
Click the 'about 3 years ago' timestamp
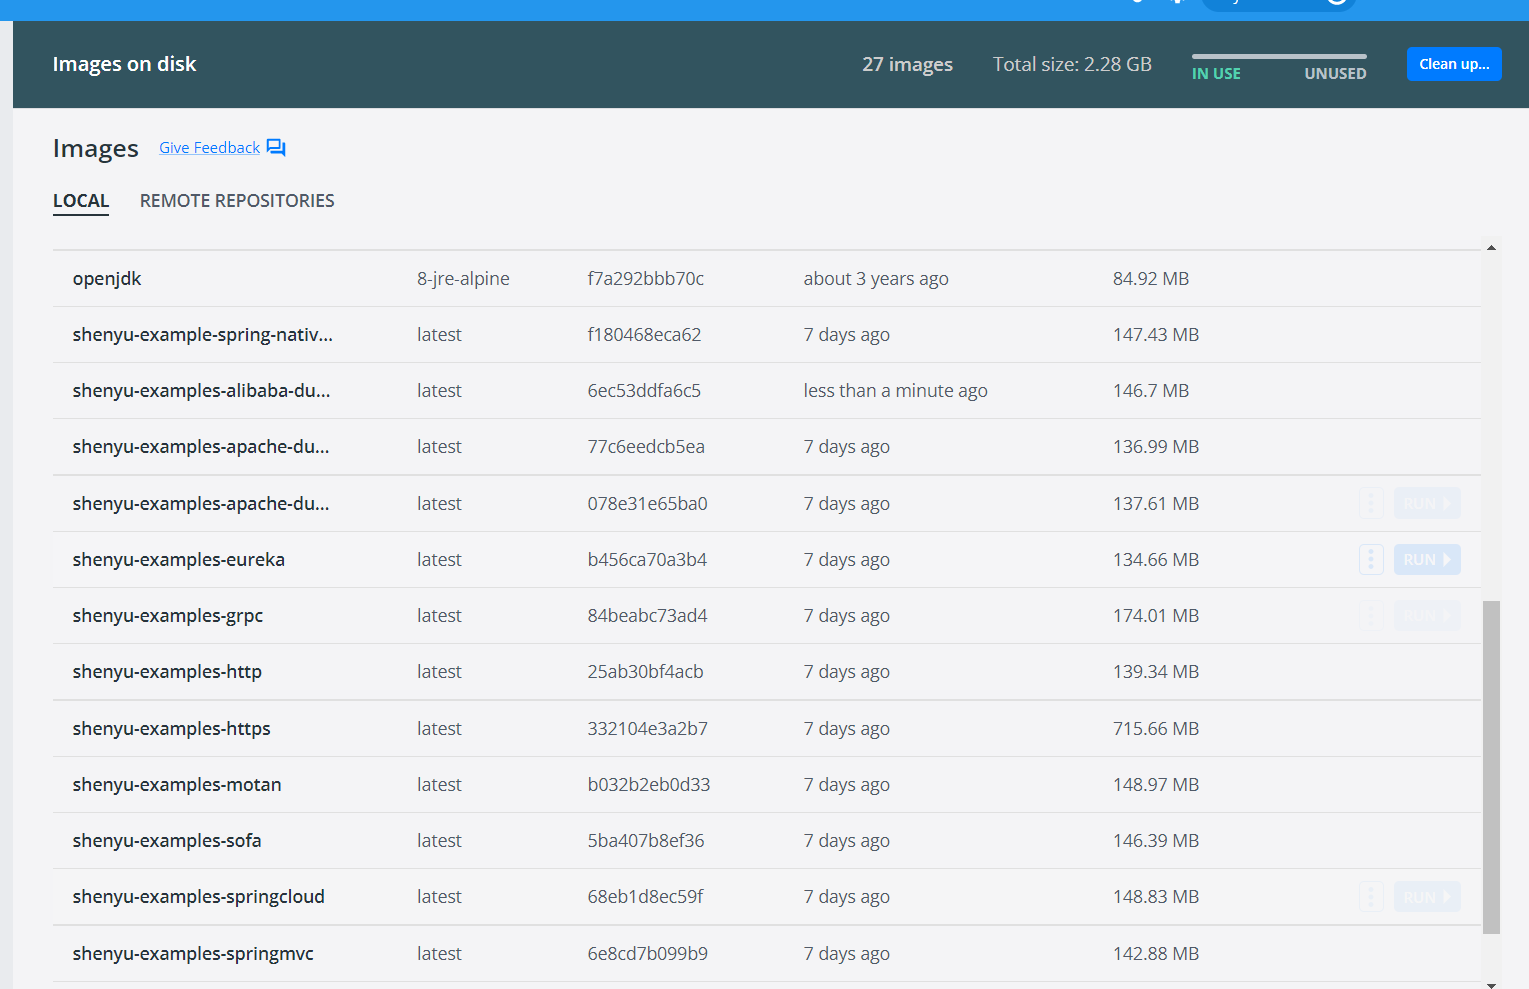click(876, 279)
